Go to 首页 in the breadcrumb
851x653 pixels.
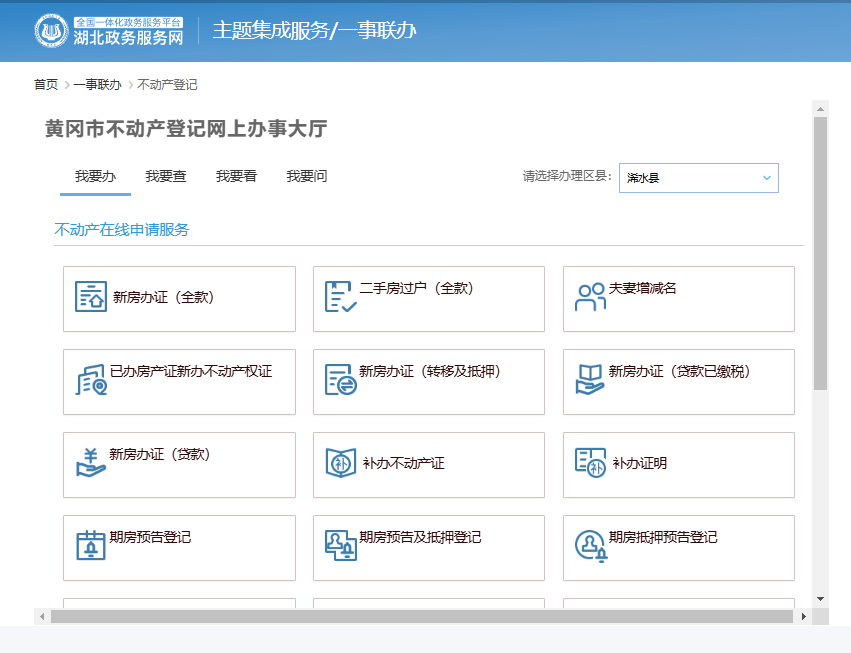point(46,85)
